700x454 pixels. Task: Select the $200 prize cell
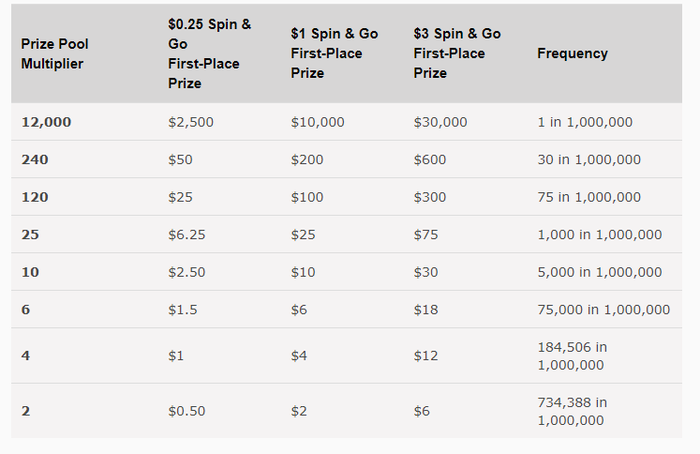[x=307, y=159]
